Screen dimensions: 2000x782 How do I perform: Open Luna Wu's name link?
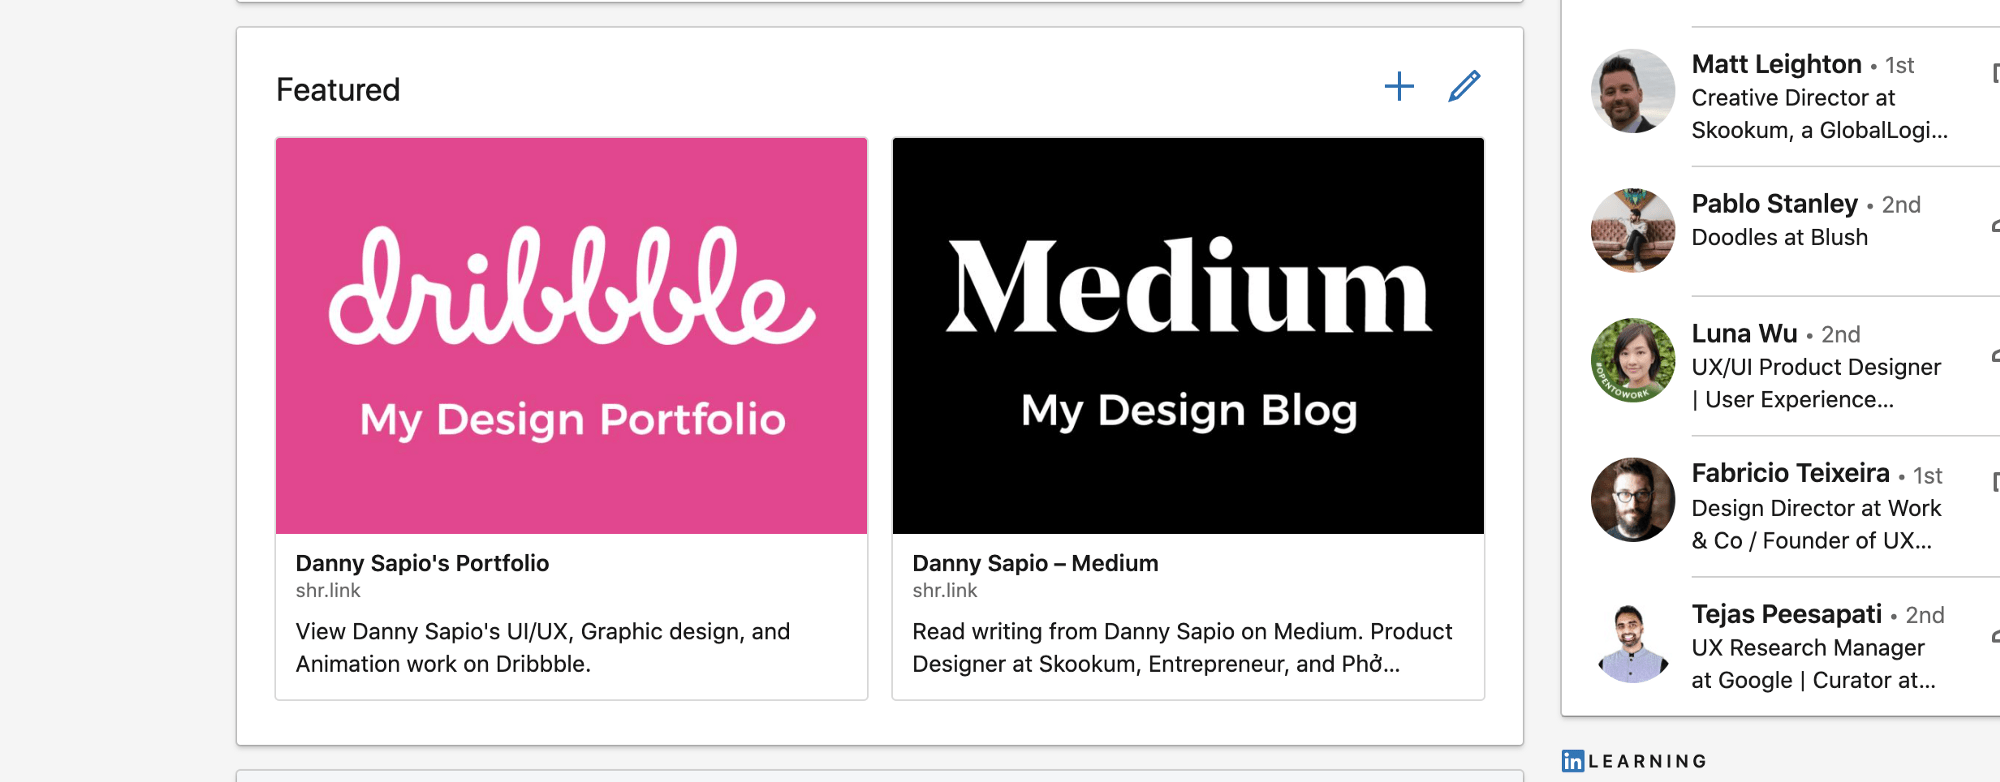point(1744,333)
